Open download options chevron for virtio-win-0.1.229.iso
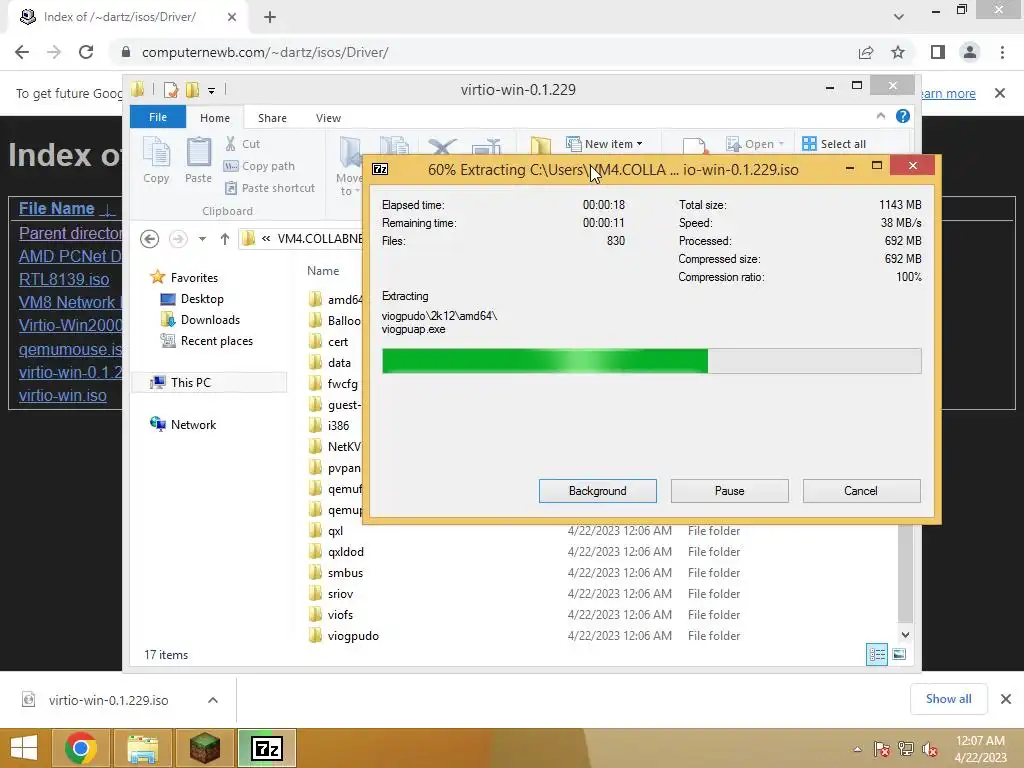The height and width of the screenshot is (768, 1024). pos(212,700)
